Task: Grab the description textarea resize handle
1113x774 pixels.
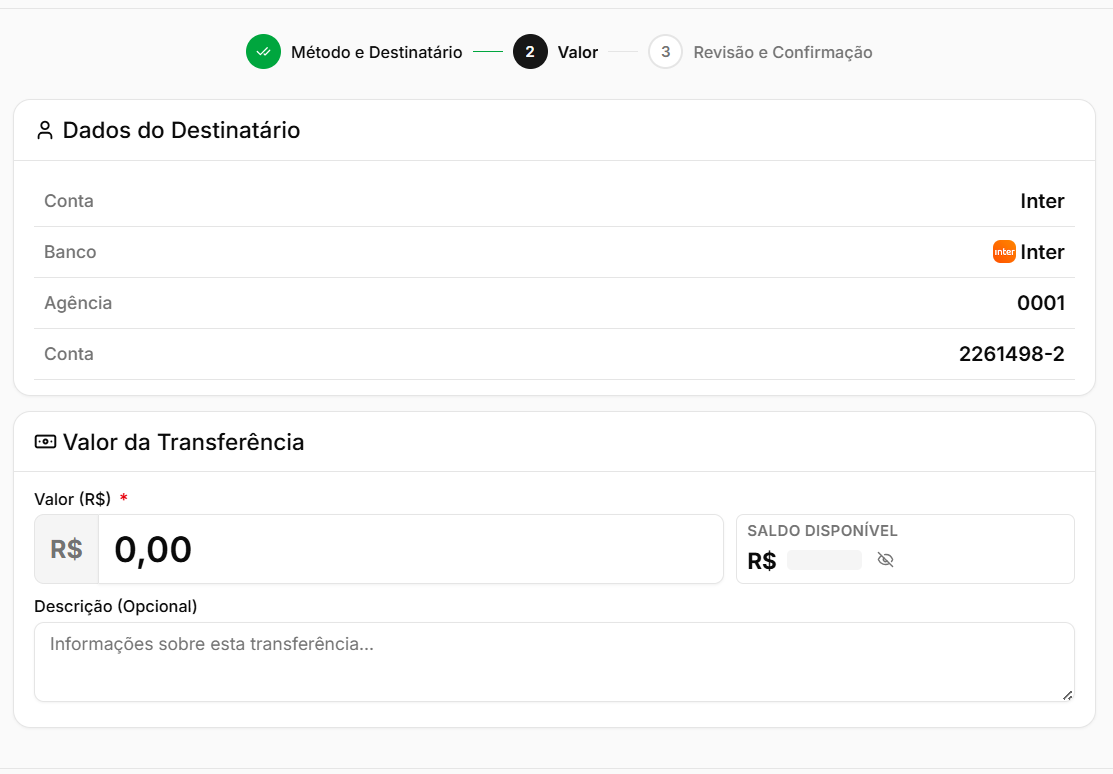Action: pyautogui.click(x=1068, y=696)
